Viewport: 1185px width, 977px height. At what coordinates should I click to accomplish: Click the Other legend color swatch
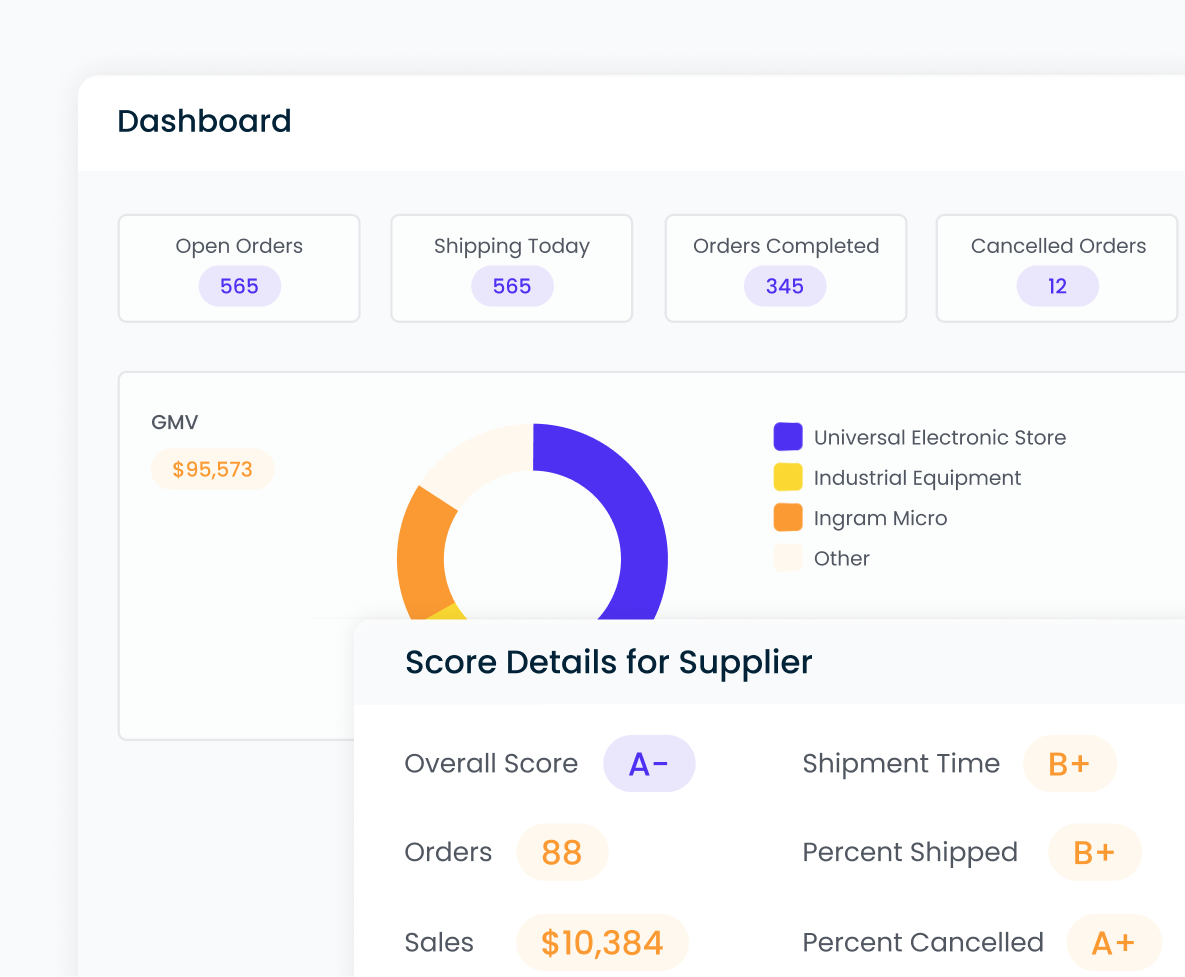point(788,558)
